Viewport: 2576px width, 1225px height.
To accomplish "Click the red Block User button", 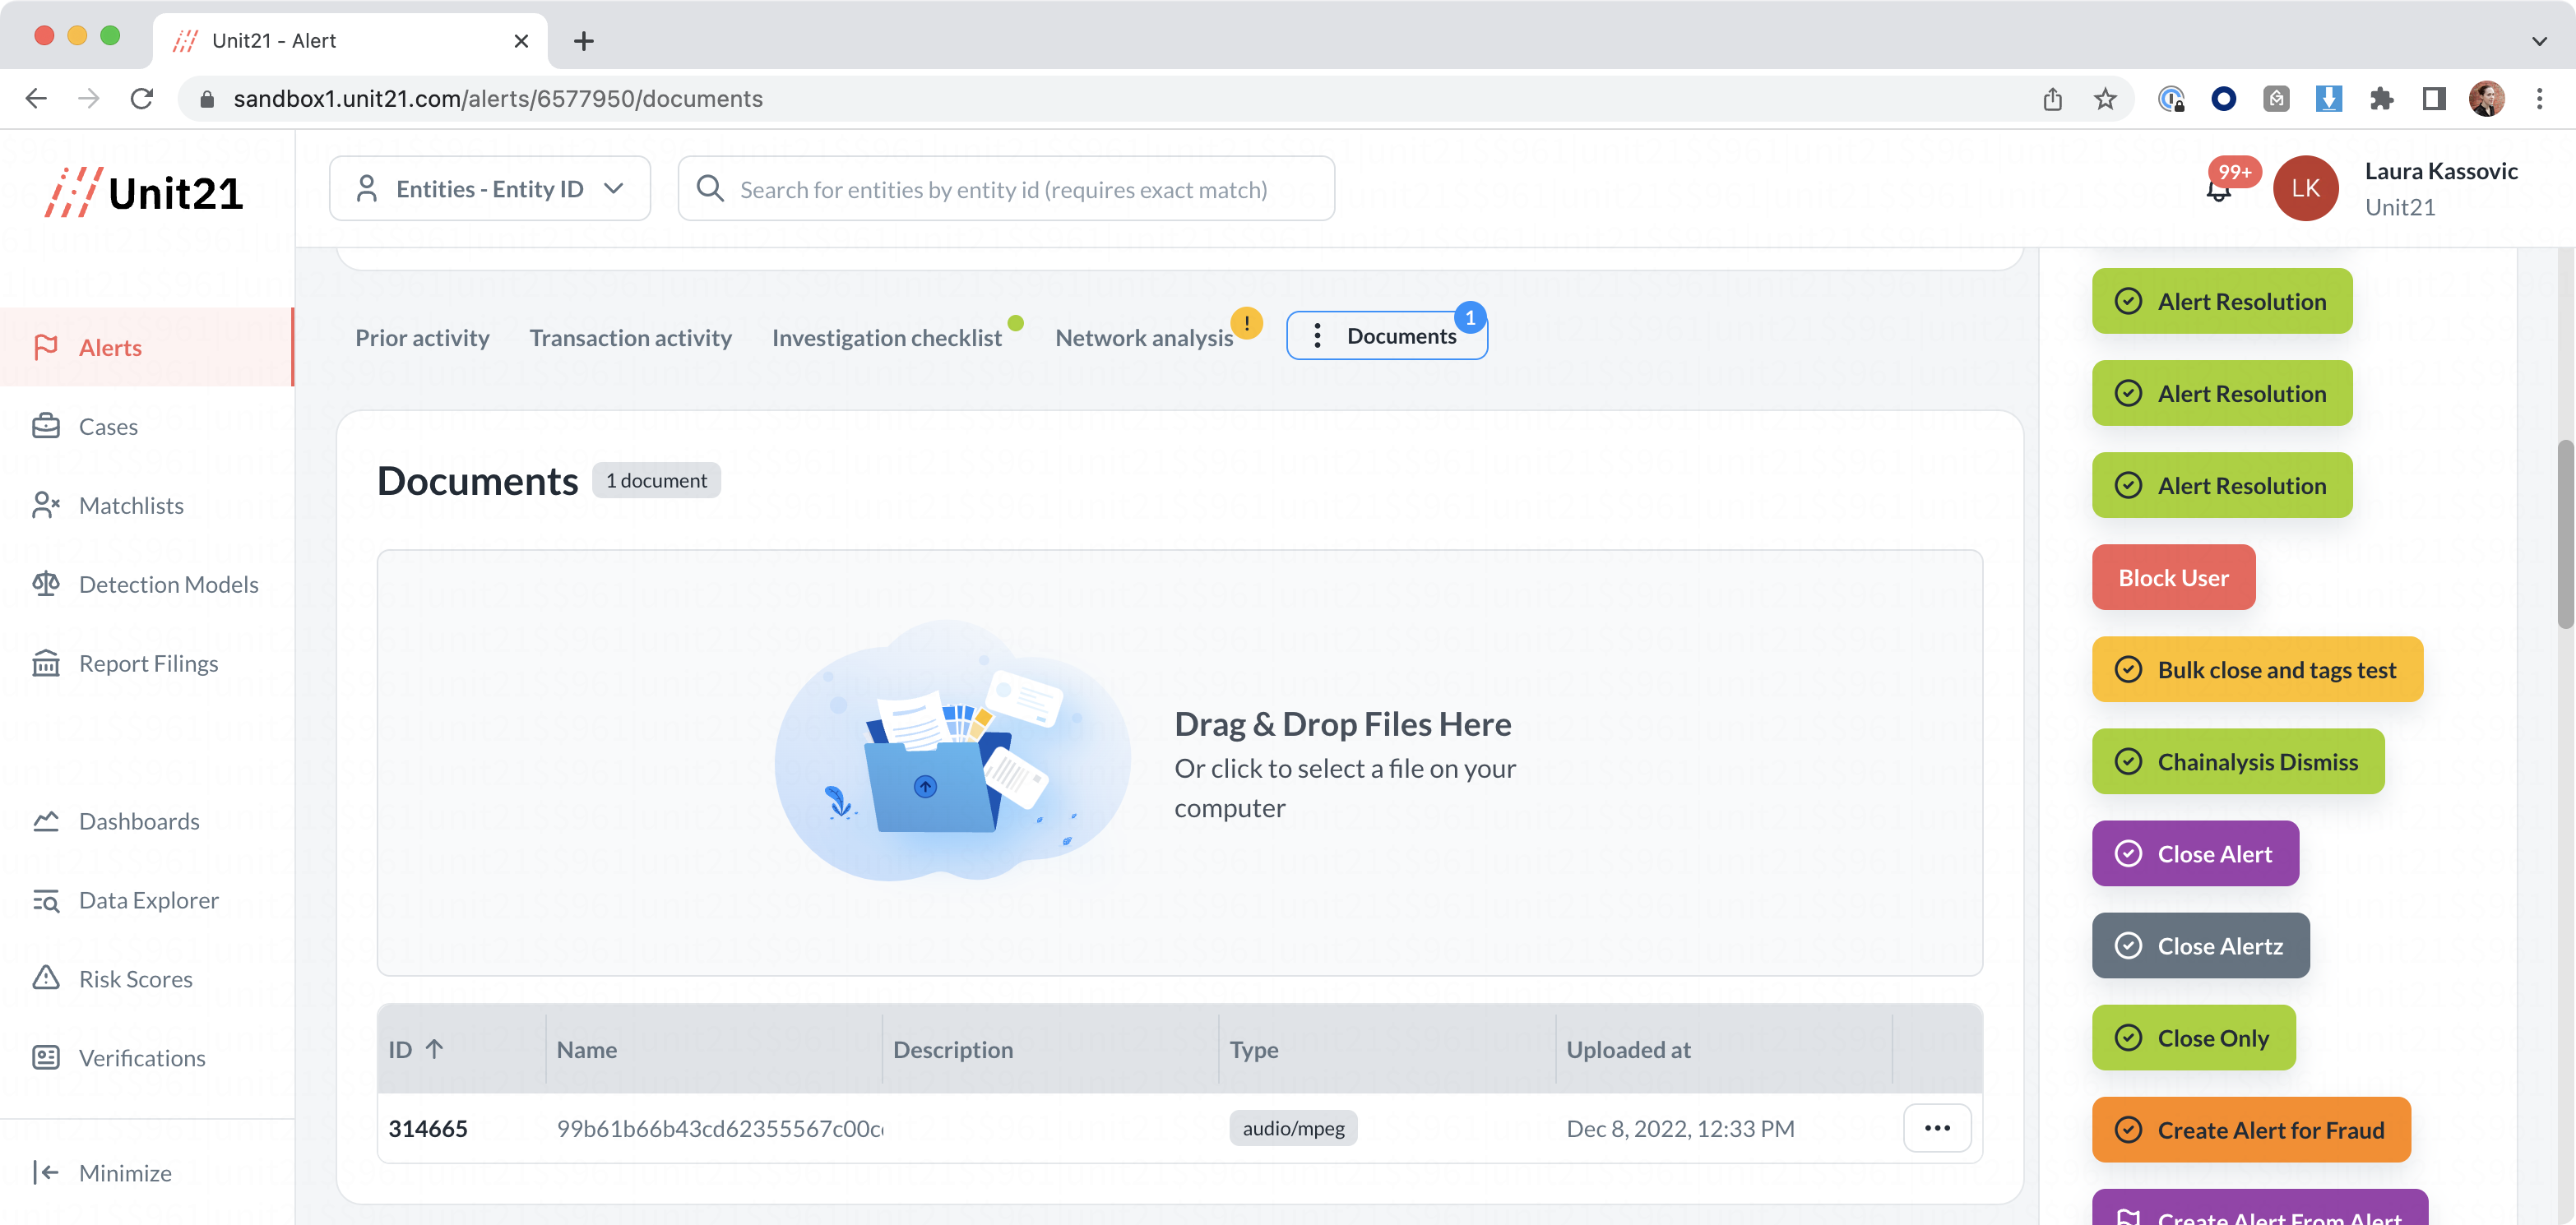I will click(2172, 578).
